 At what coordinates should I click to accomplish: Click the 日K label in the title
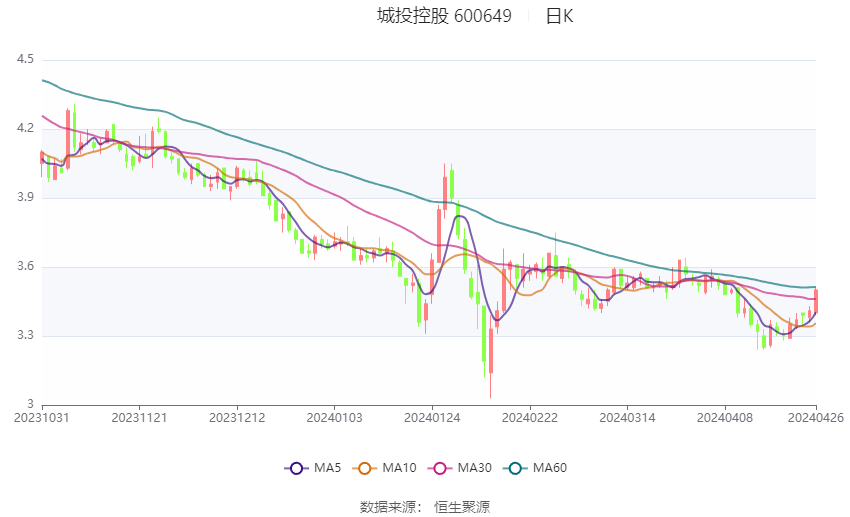(559, 16)
